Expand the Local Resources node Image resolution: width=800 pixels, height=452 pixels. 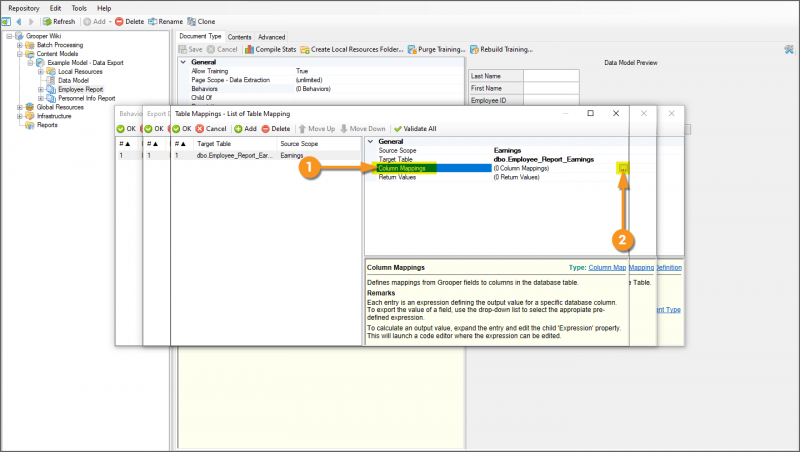coord(41,71)
